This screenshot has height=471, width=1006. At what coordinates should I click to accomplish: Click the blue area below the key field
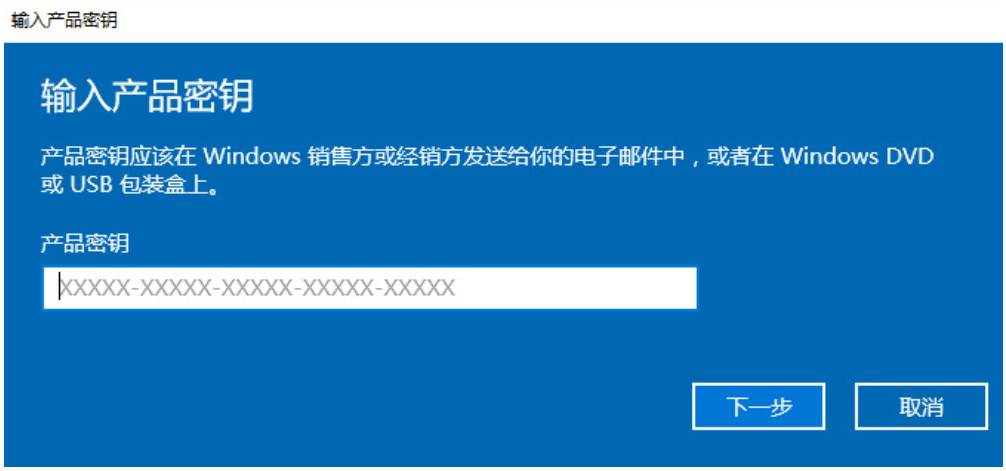[370, 343]
